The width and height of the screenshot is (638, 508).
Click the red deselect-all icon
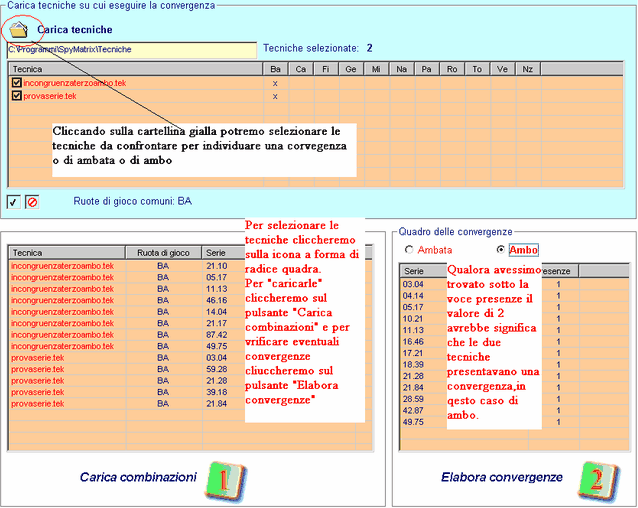pyautogui.click(x=32, y=202)
